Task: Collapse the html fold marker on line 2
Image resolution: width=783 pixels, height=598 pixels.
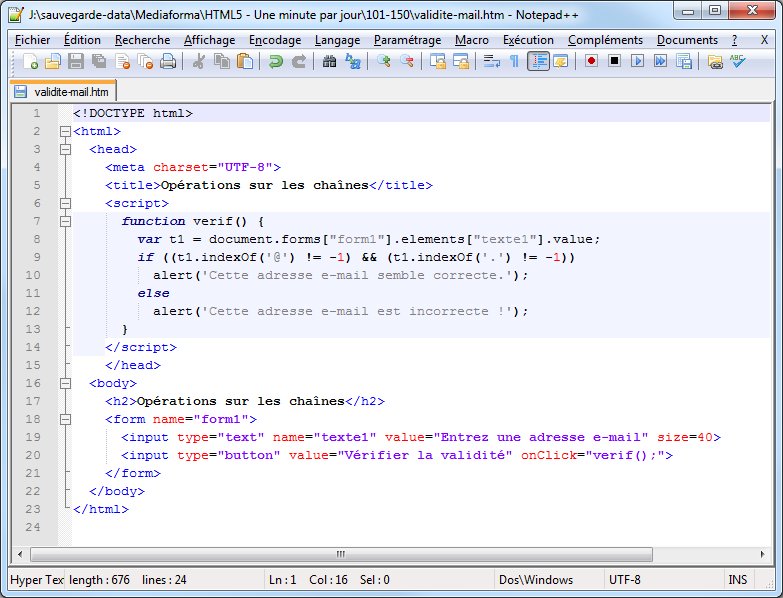Action: (65, 131)
